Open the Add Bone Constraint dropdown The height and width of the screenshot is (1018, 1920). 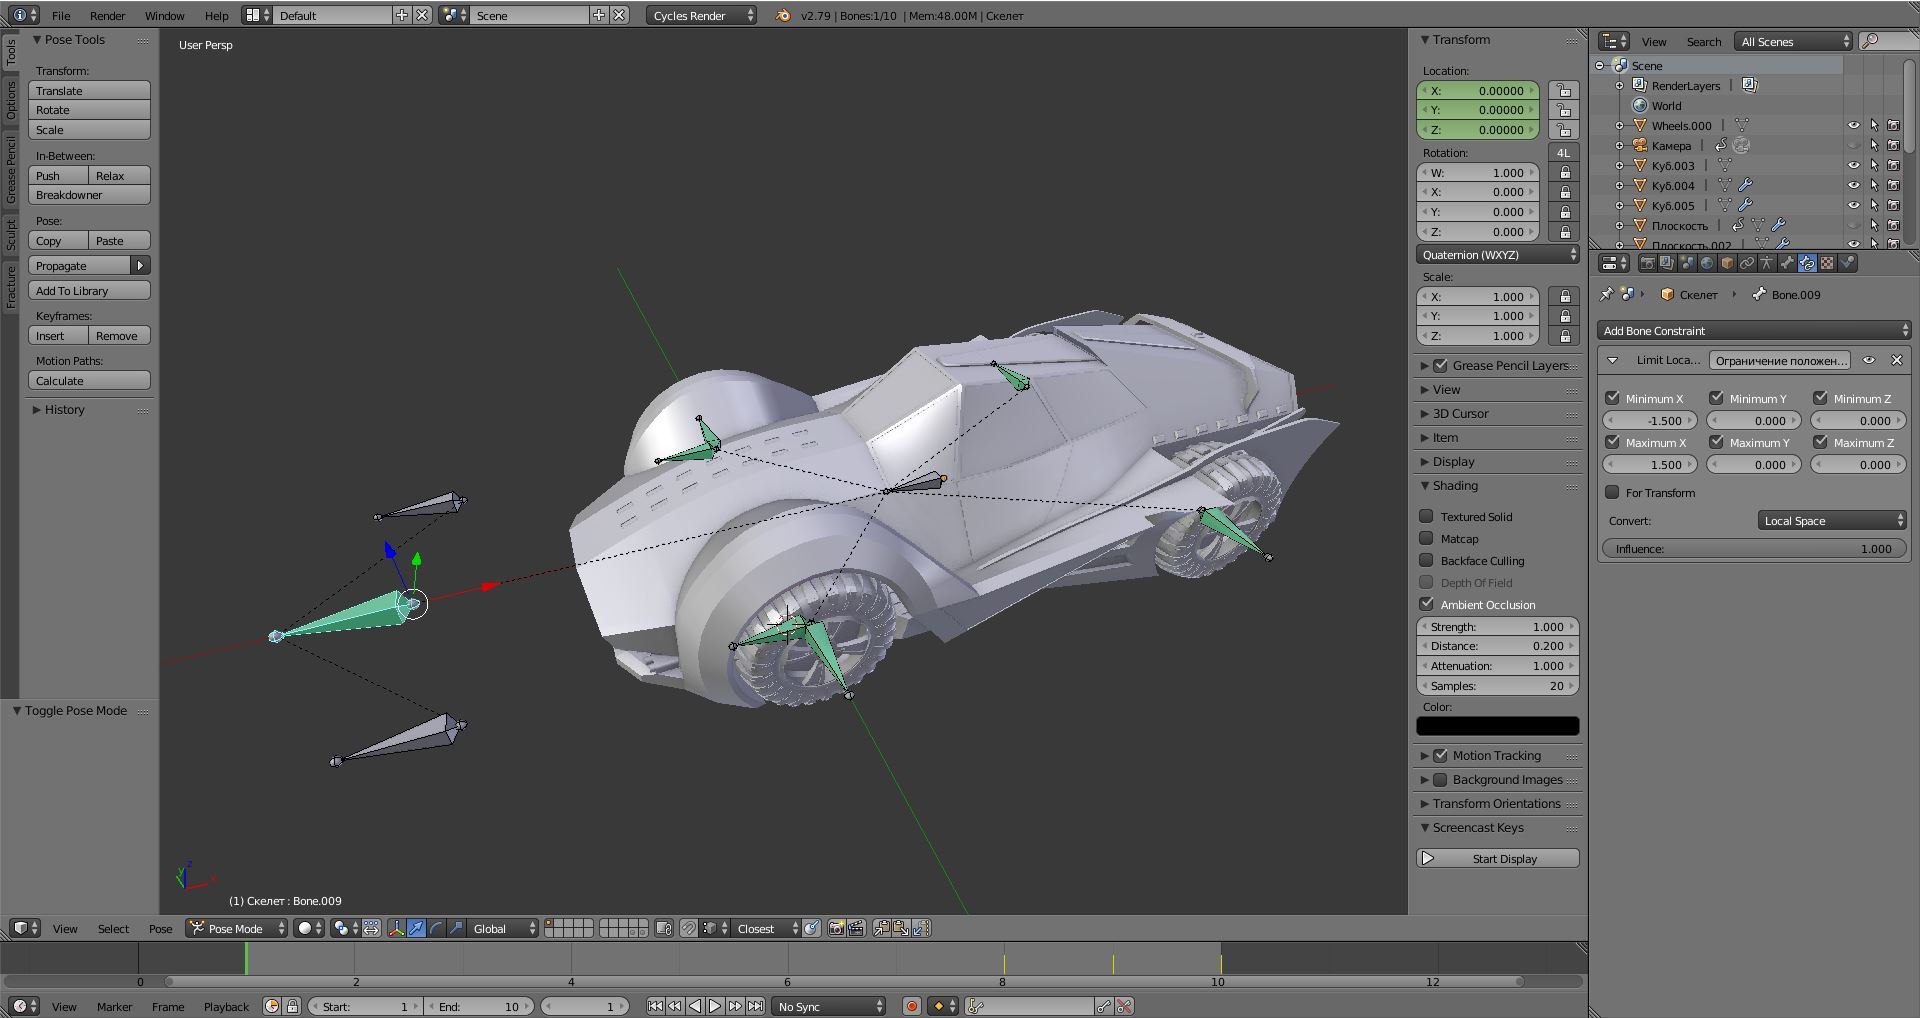[1754, 330]
